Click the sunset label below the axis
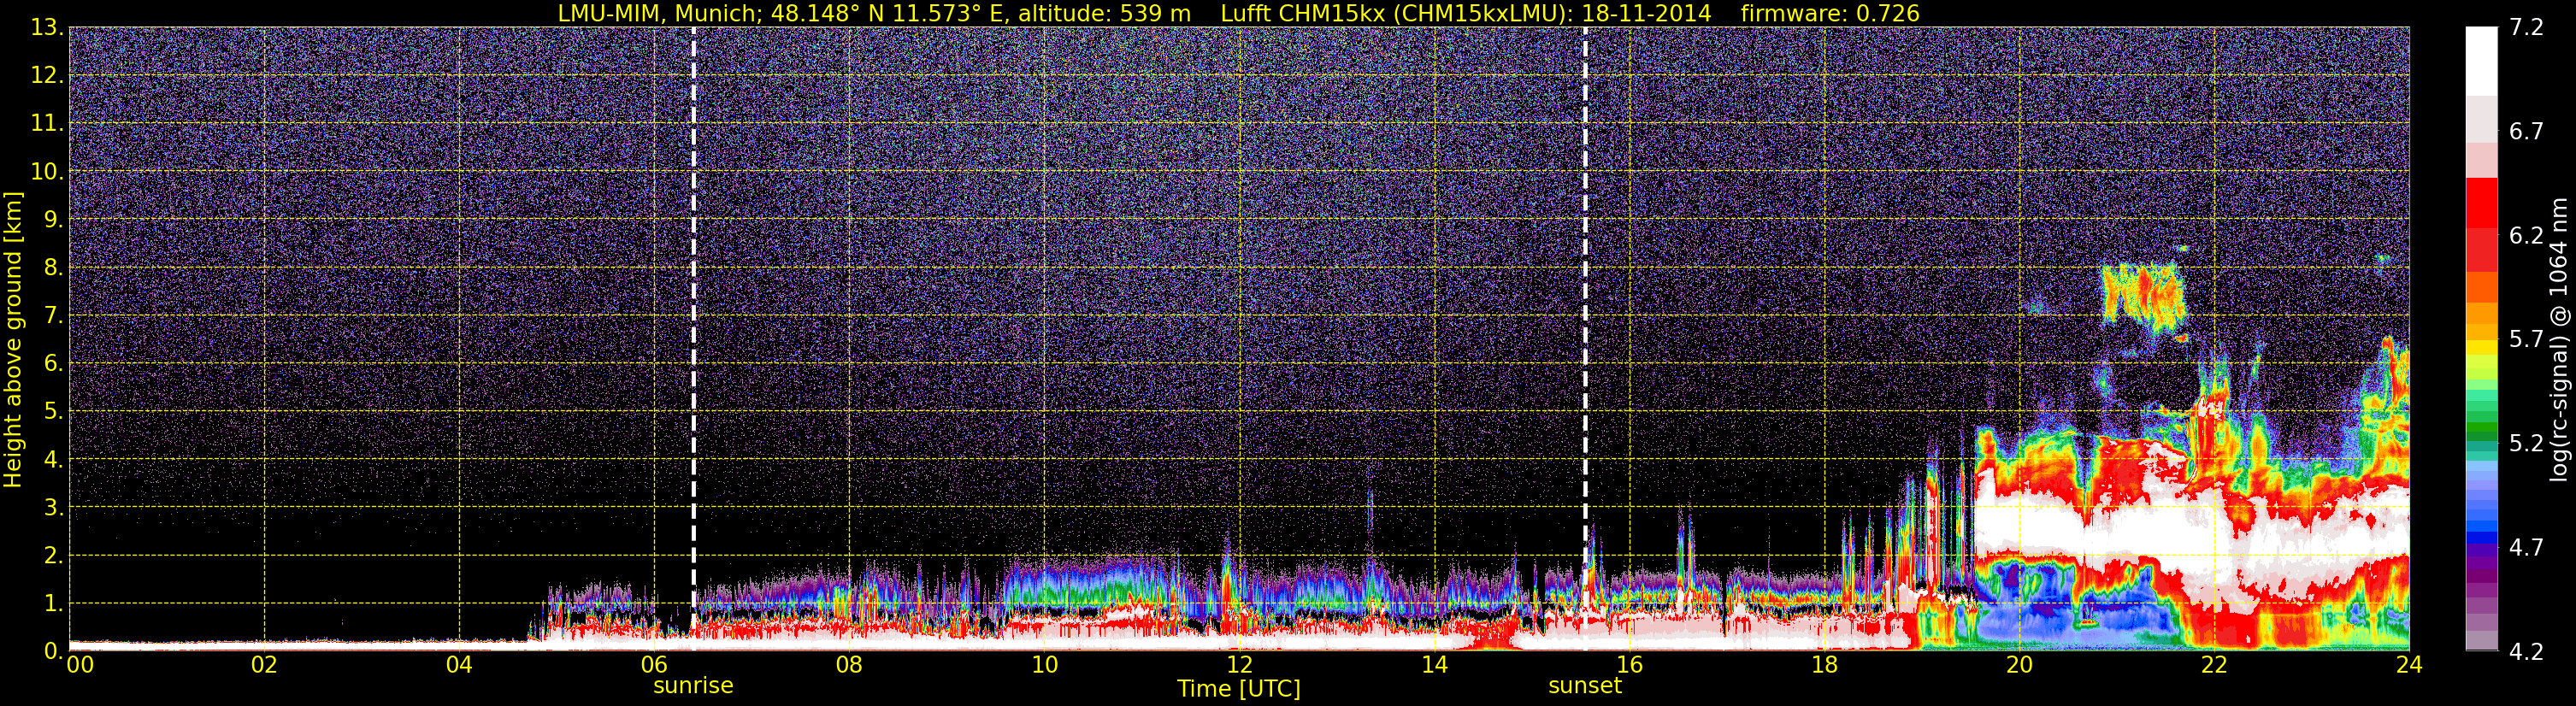 1585,686
